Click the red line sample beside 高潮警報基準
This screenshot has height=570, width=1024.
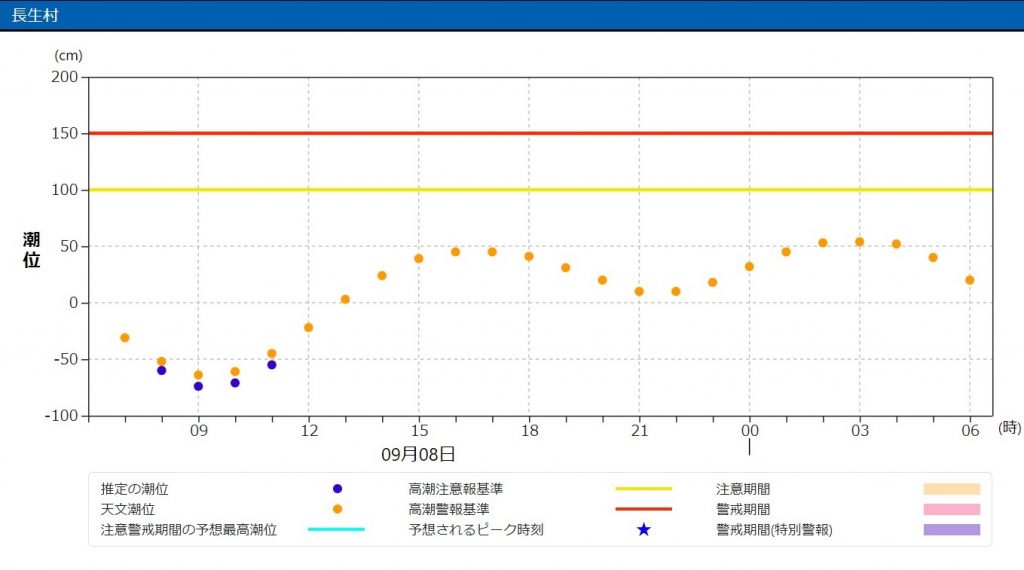tap(643, 509)
